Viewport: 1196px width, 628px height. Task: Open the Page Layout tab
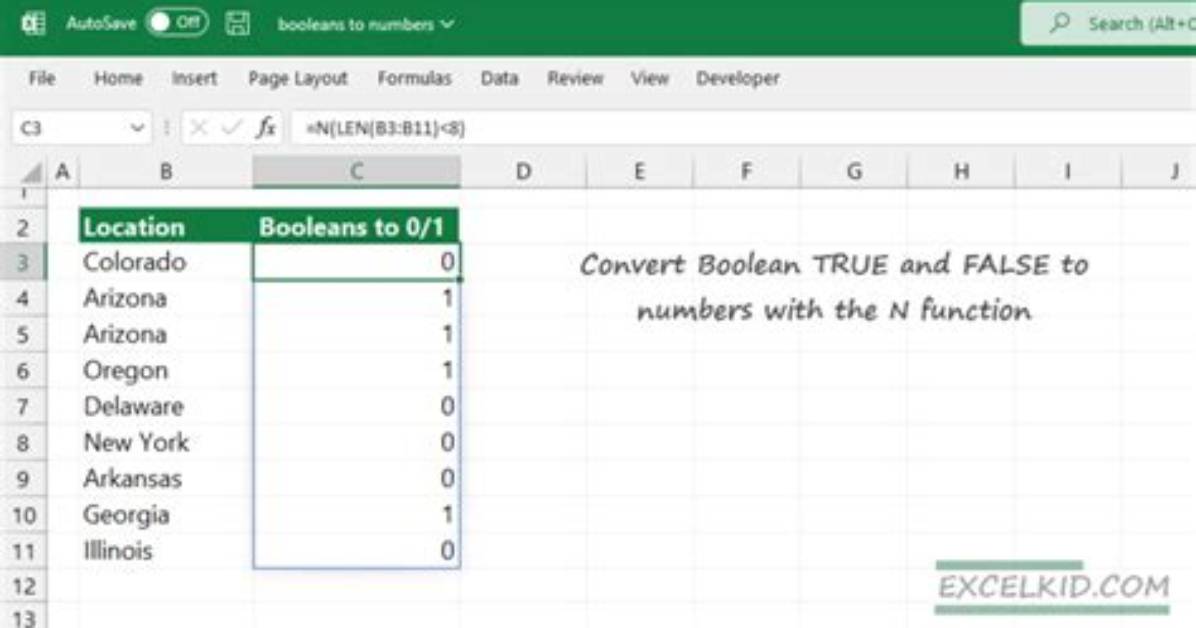pyautogui.click(x=297, y=78)
